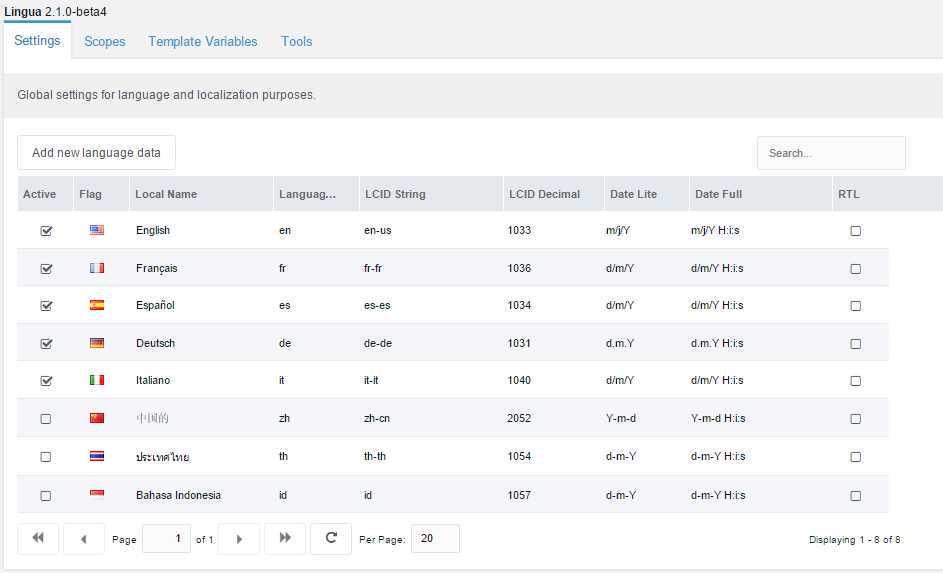Sort by LCID String column

[431, 194]
